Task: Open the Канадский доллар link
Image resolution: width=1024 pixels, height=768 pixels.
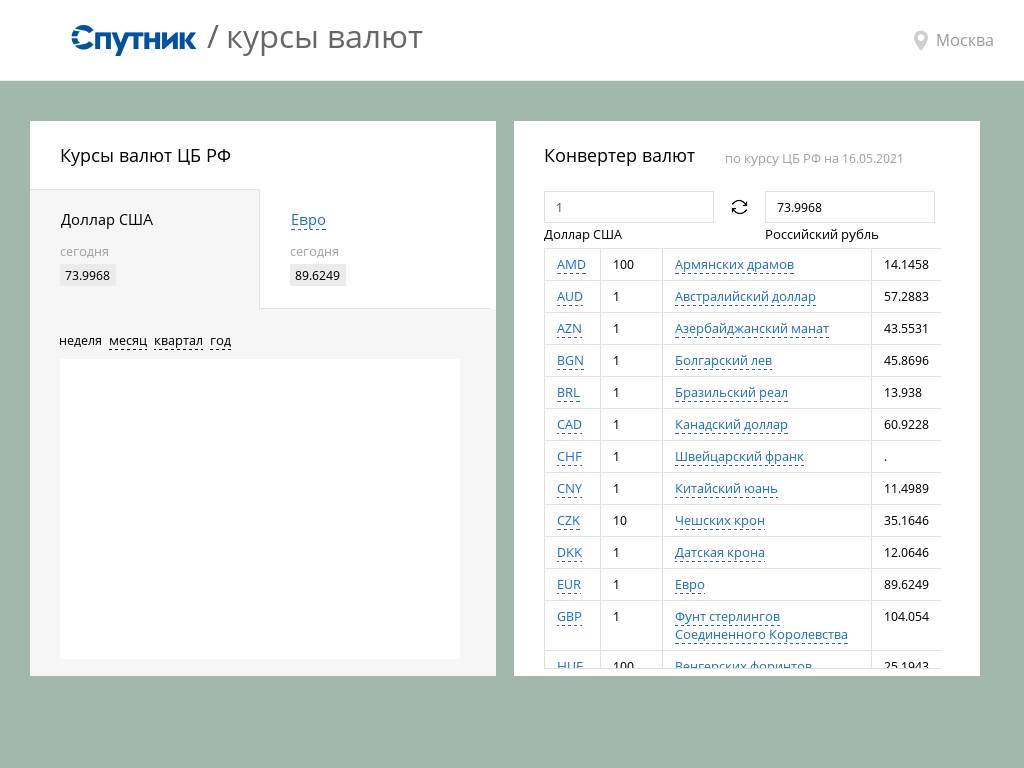Action: coord(731,425)
